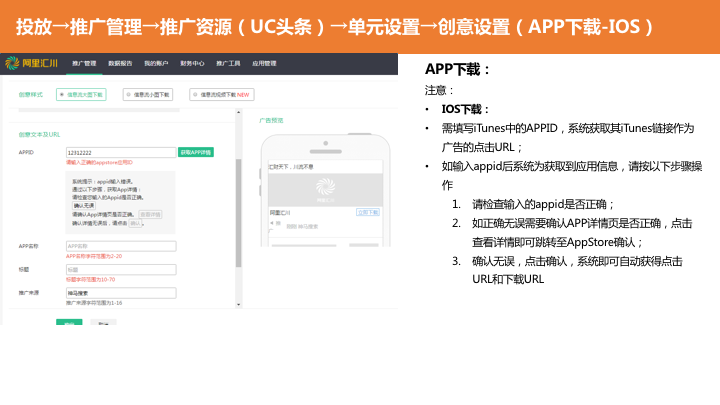Image resolution: width=720 pixels, height=405 pixels.
Task: Click the 阿里汇川 logo icon
Action: tap(12, 63)
